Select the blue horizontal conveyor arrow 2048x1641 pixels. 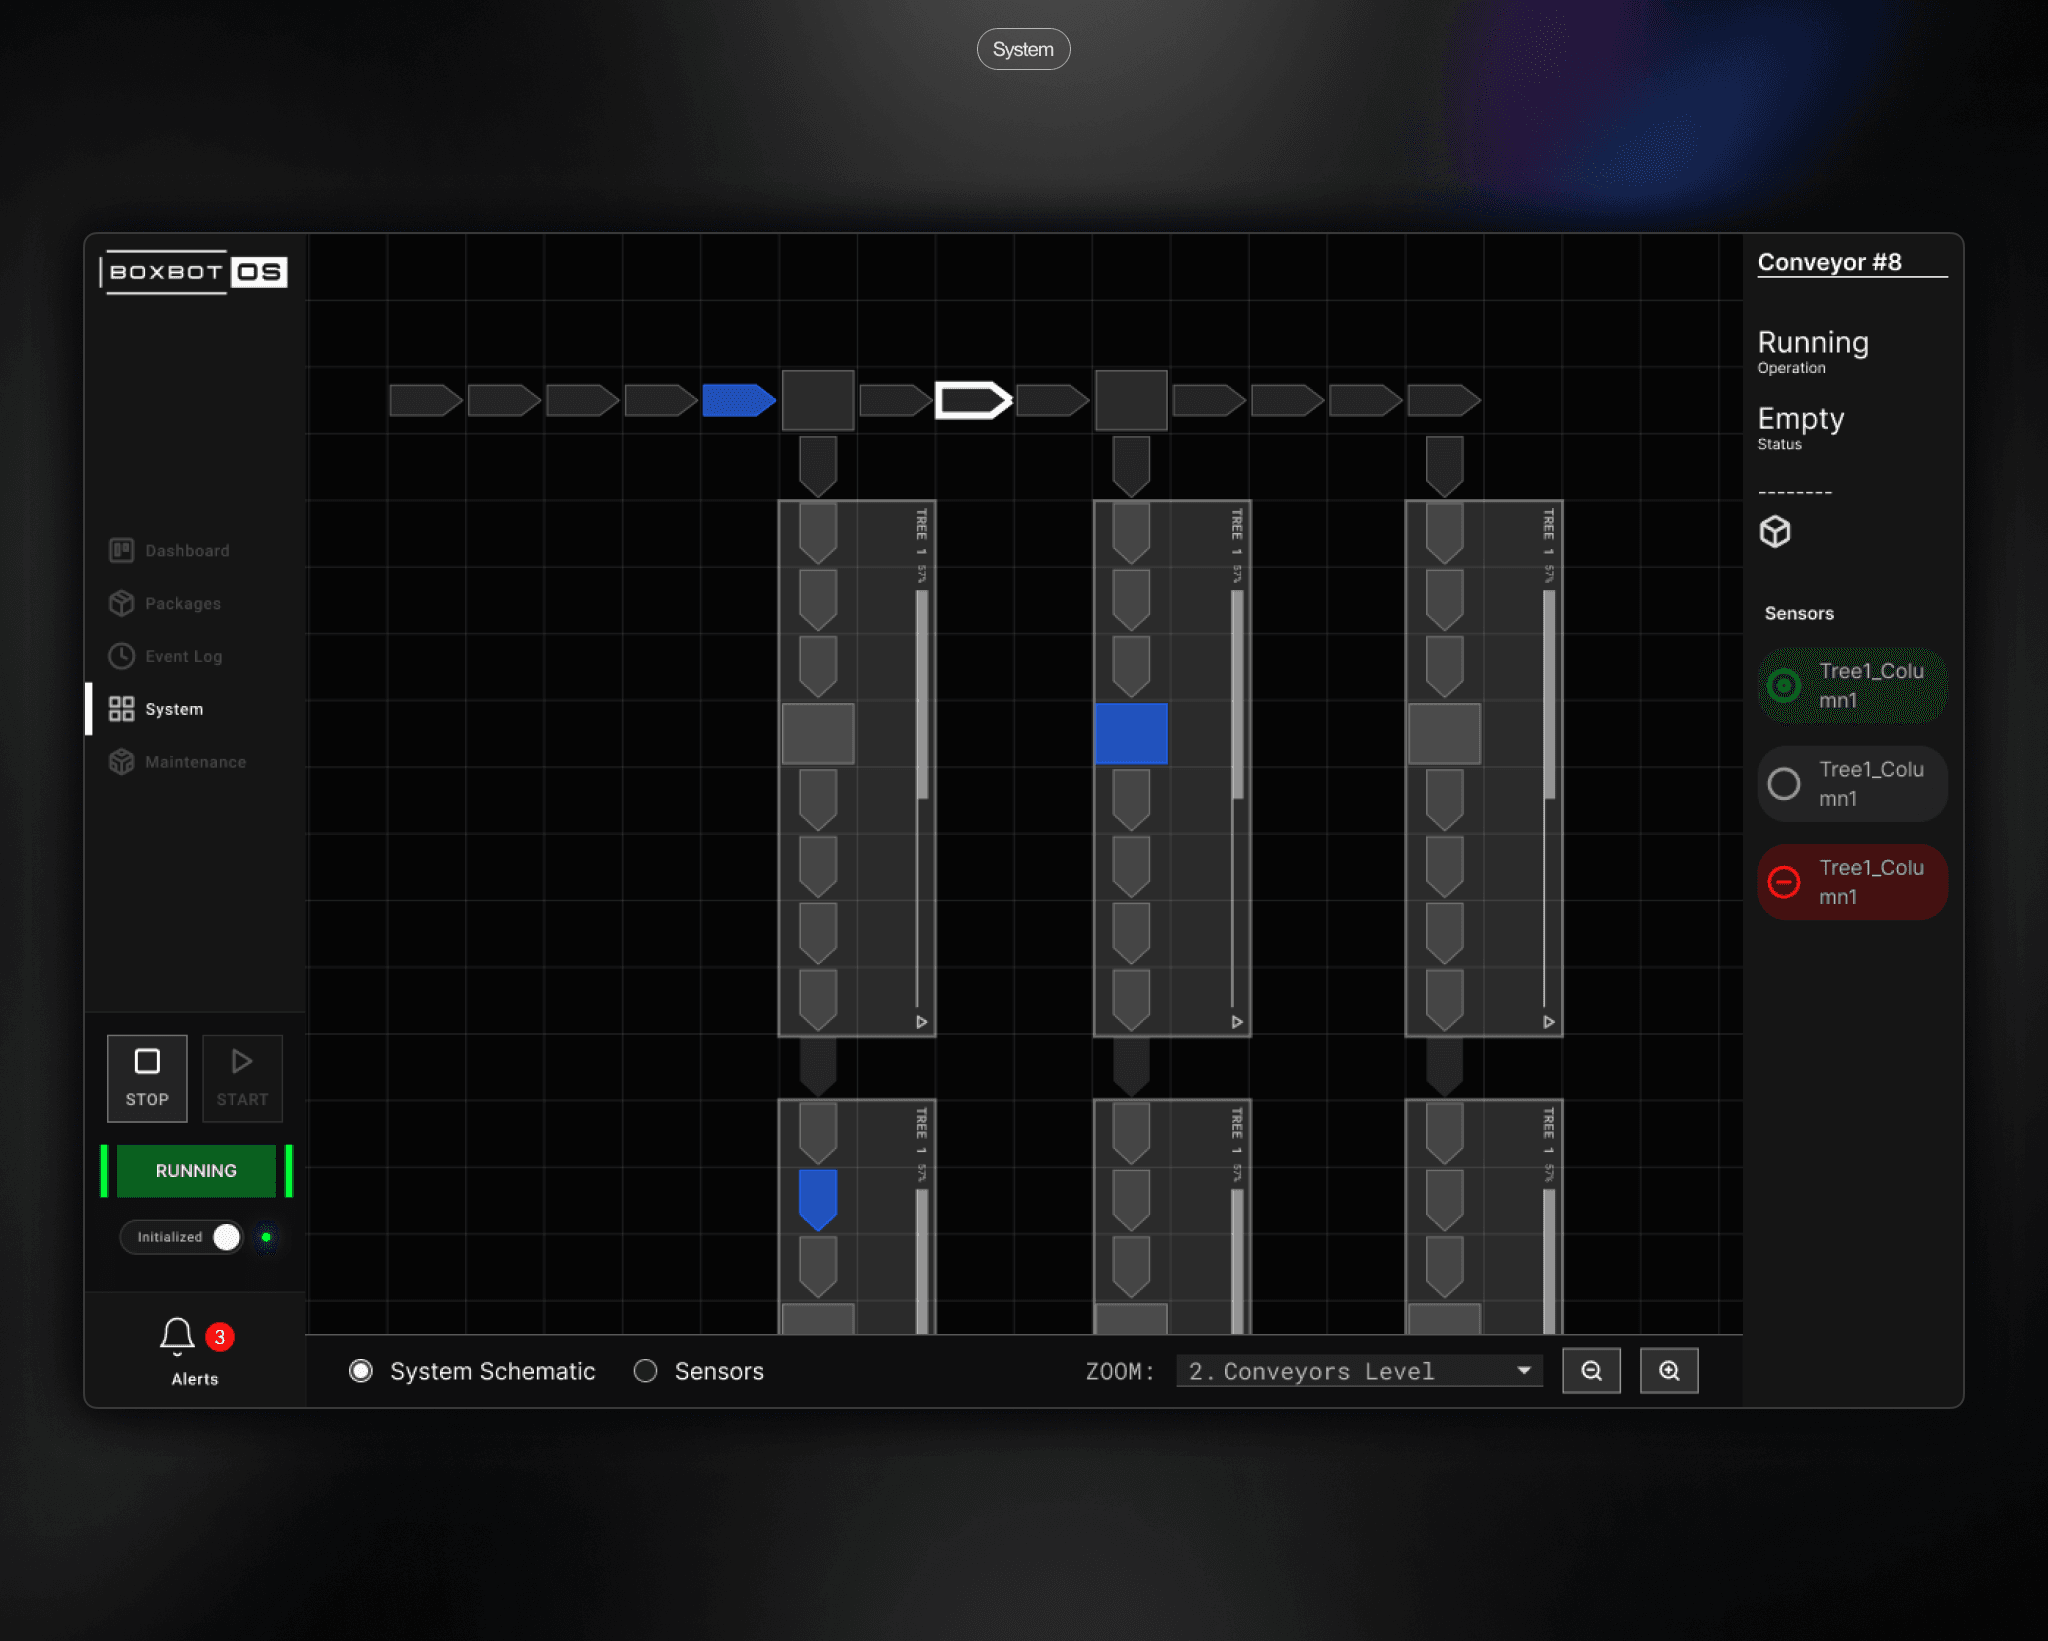[738, 401]
